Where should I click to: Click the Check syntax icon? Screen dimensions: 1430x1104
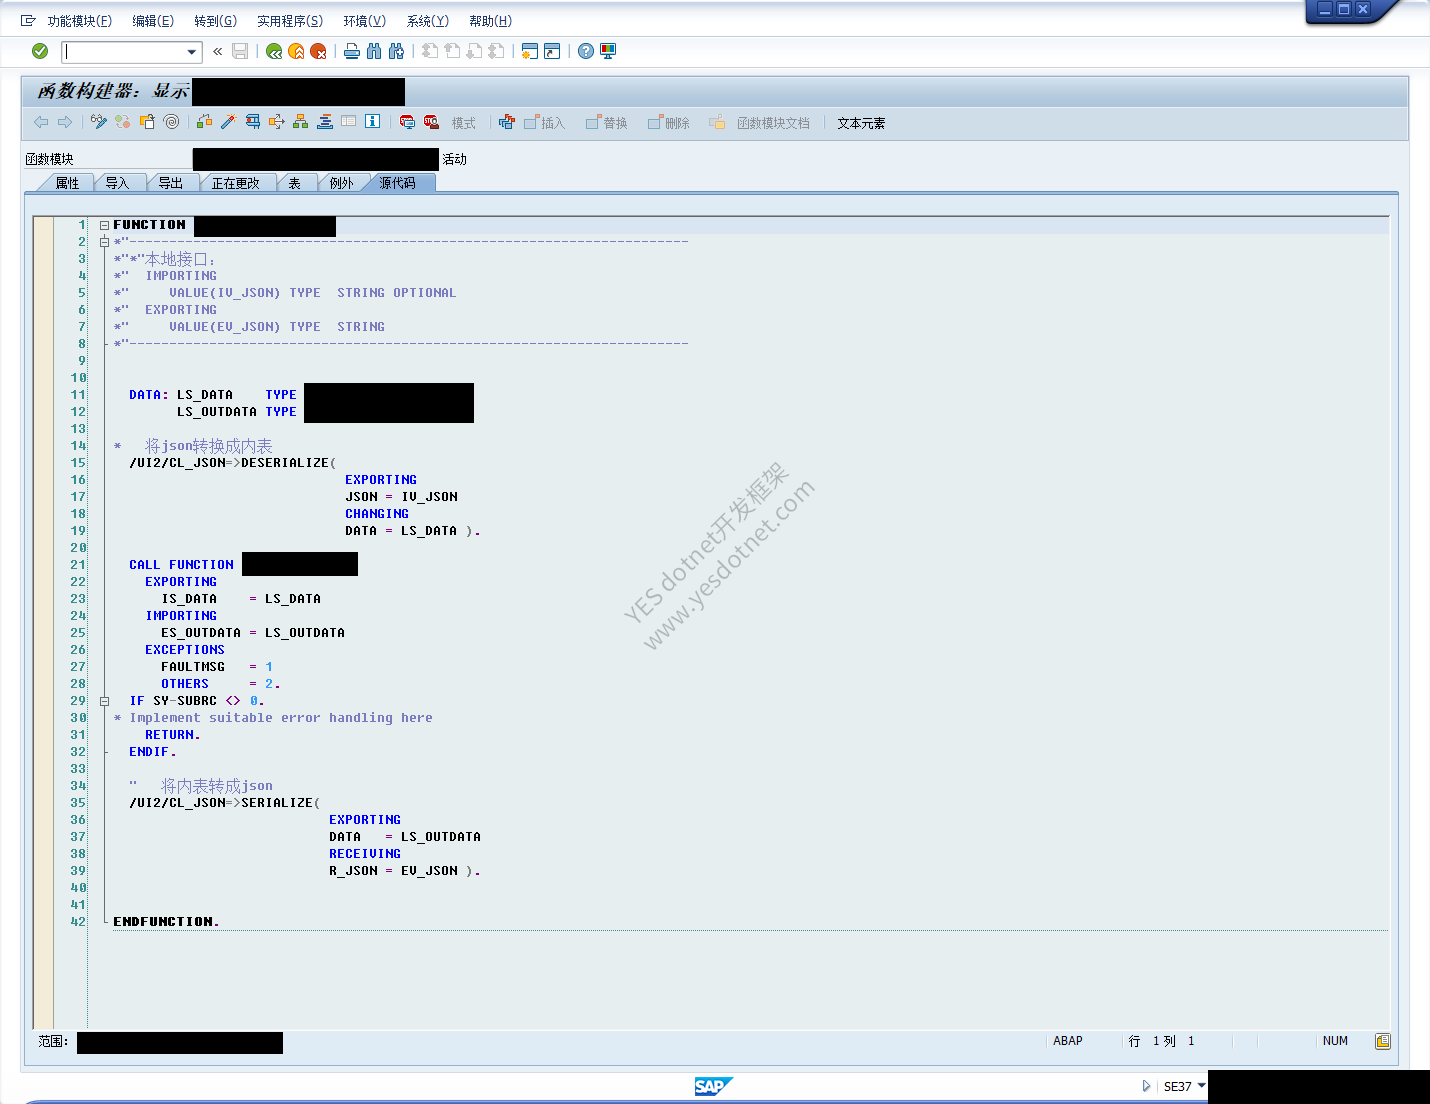tap(204, 122)
